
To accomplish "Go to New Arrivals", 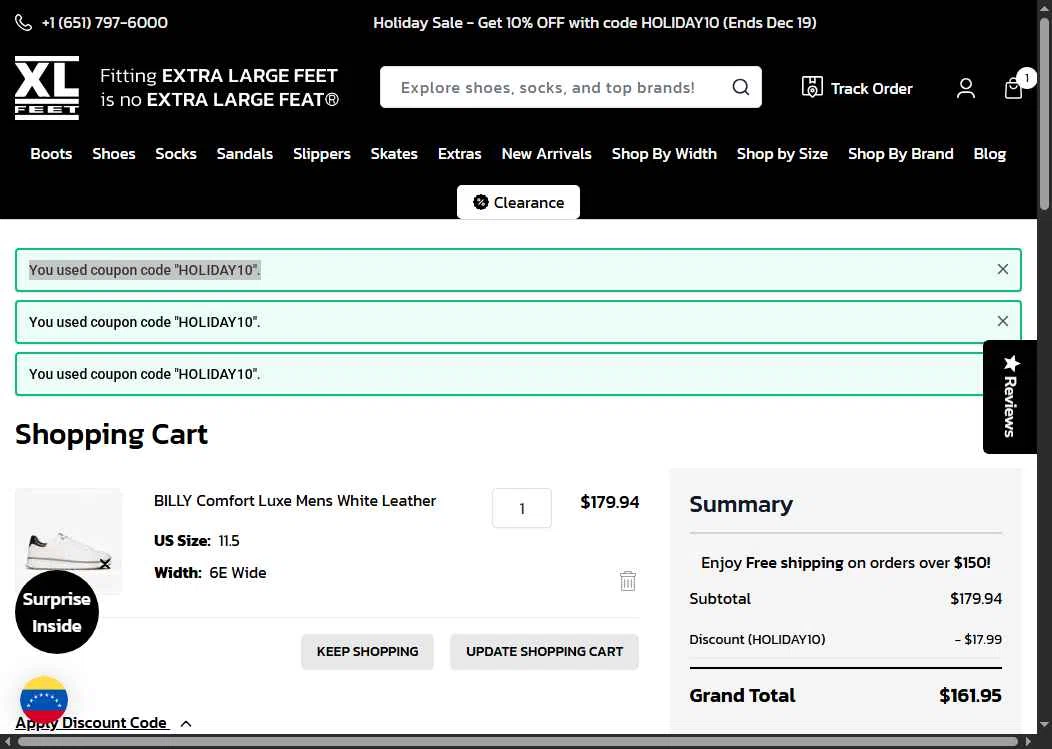I will pos(547,154).
